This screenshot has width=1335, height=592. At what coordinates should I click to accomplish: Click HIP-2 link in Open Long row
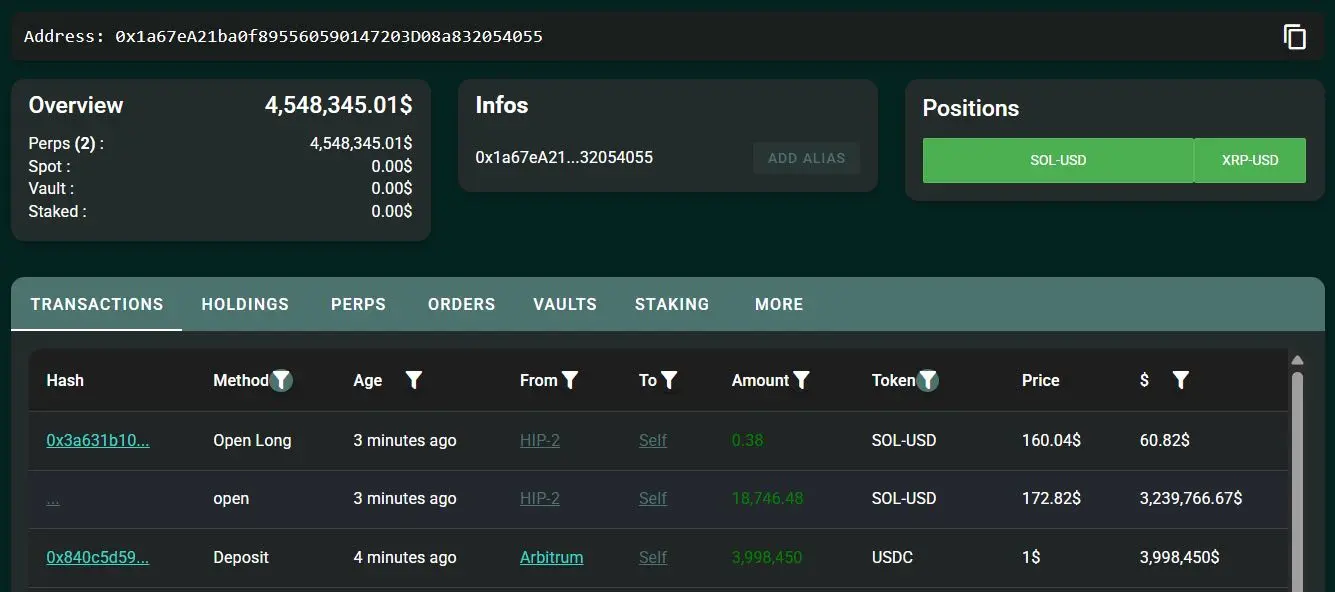(x=540, y=440)
